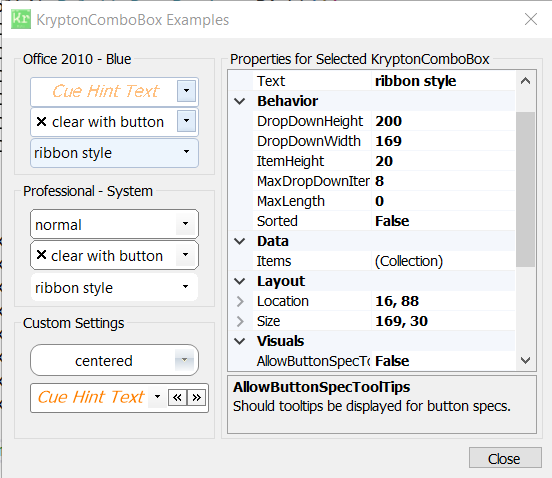The width and height of the screenshot is (552, 478).
Task: Click the Kr application icon in title bar
Action: 21,19
